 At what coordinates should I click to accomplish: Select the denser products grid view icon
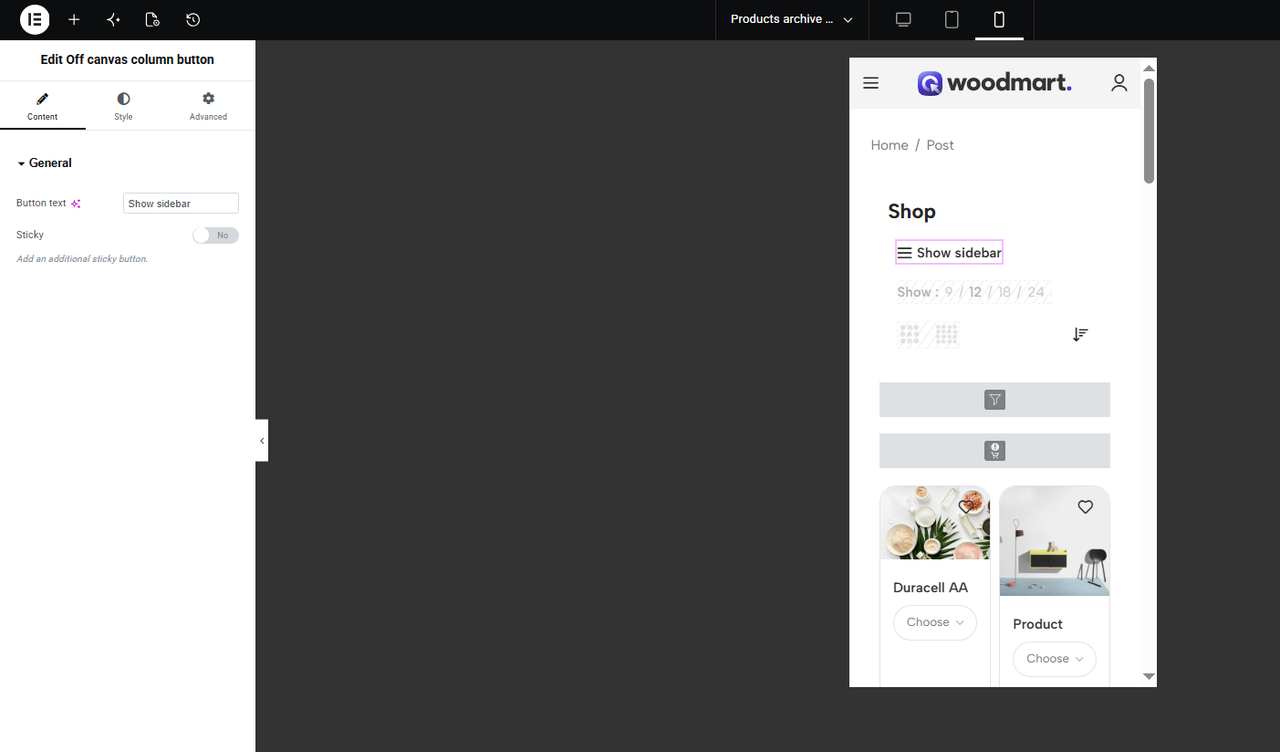tap(946, 334)
